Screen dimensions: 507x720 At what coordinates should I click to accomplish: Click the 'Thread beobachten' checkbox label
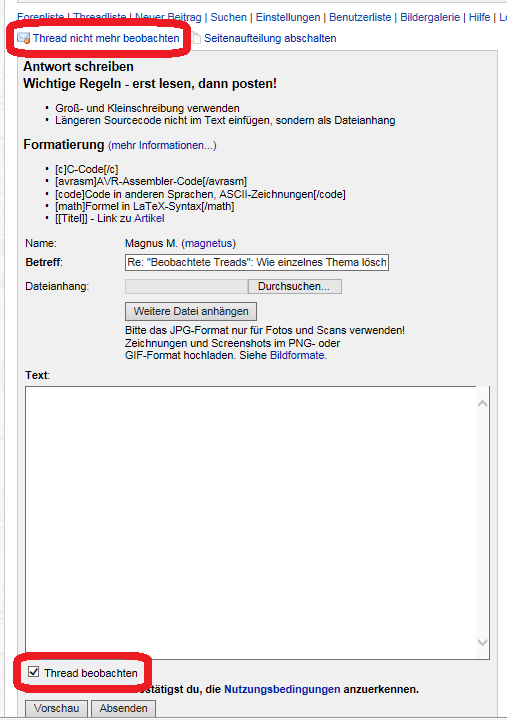[91, 673]
